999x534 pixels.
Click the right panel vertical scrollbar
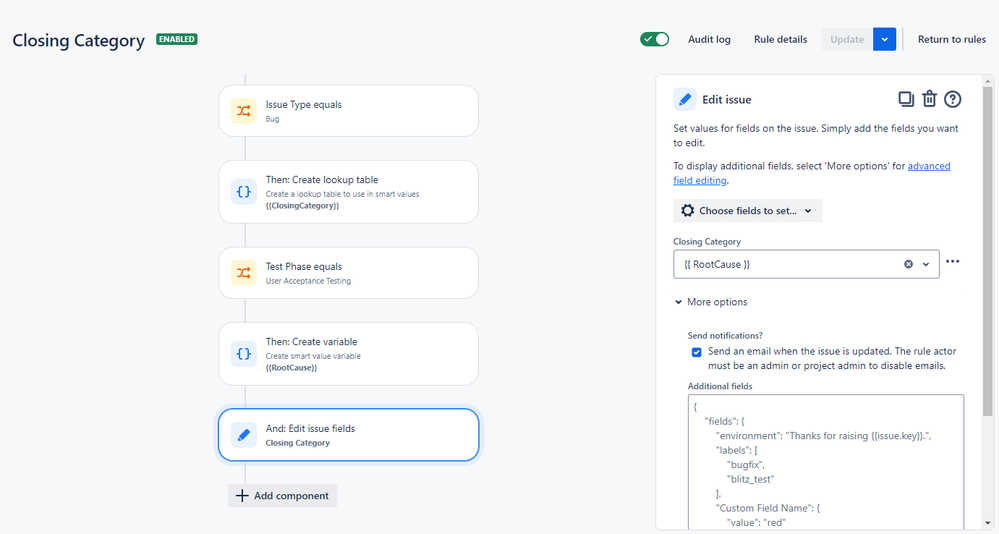(988, 252)
